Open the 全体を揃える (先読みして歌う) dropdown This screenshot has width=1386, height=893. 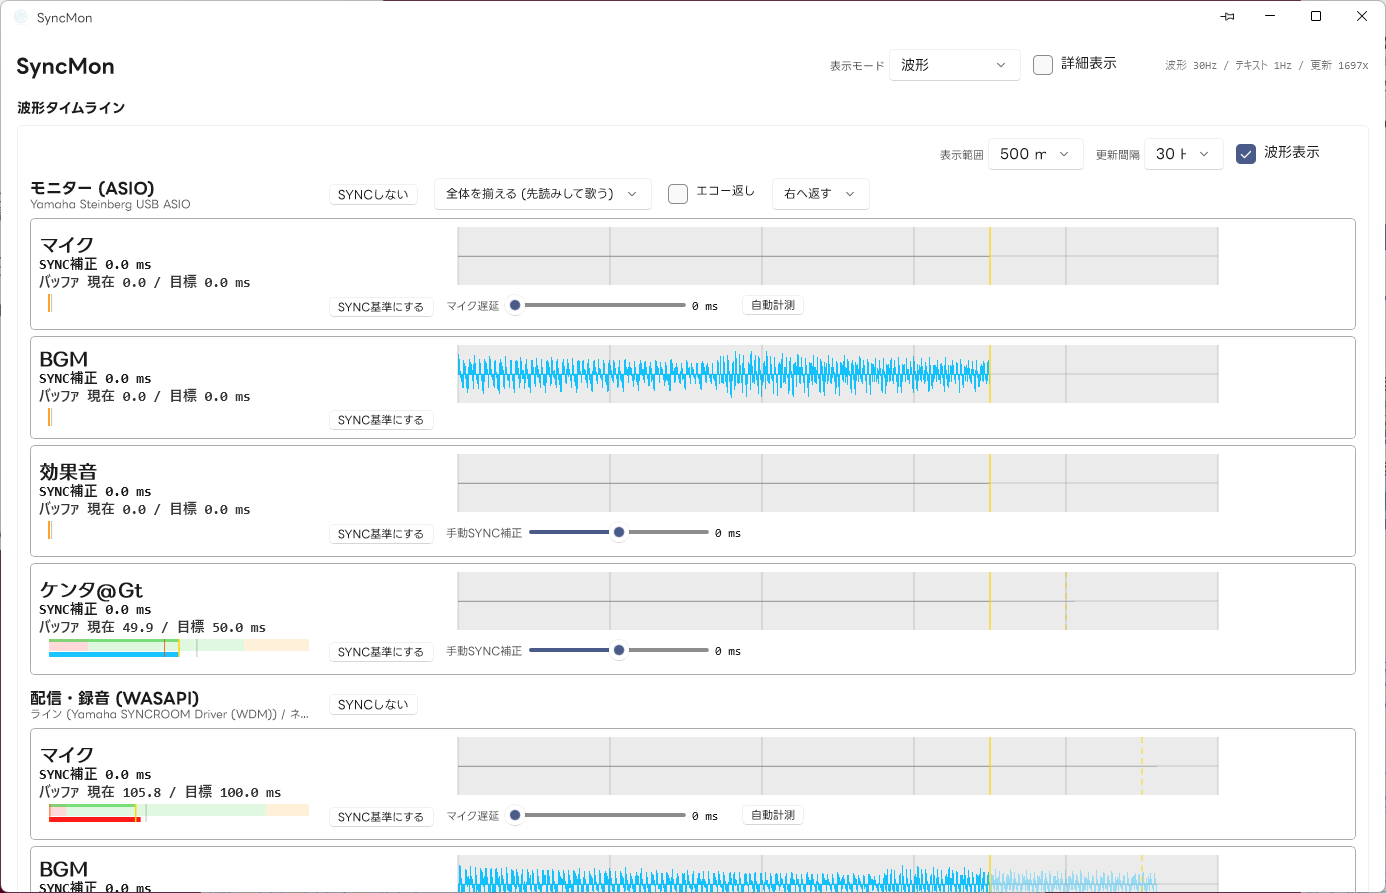[543, 194]
